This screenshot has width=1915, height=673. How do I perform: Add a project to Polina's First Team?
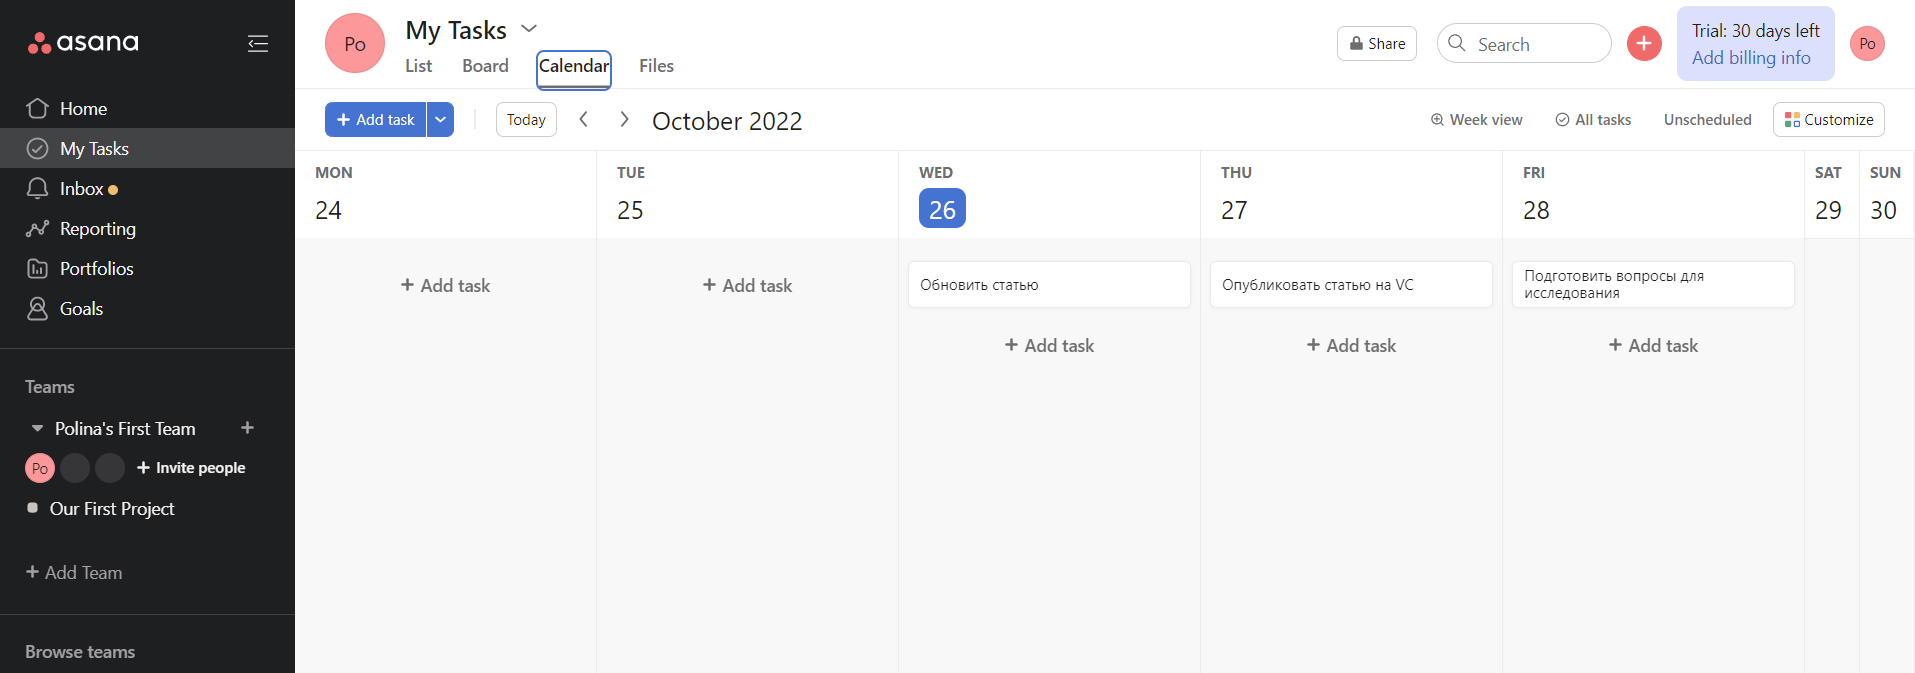247,428
